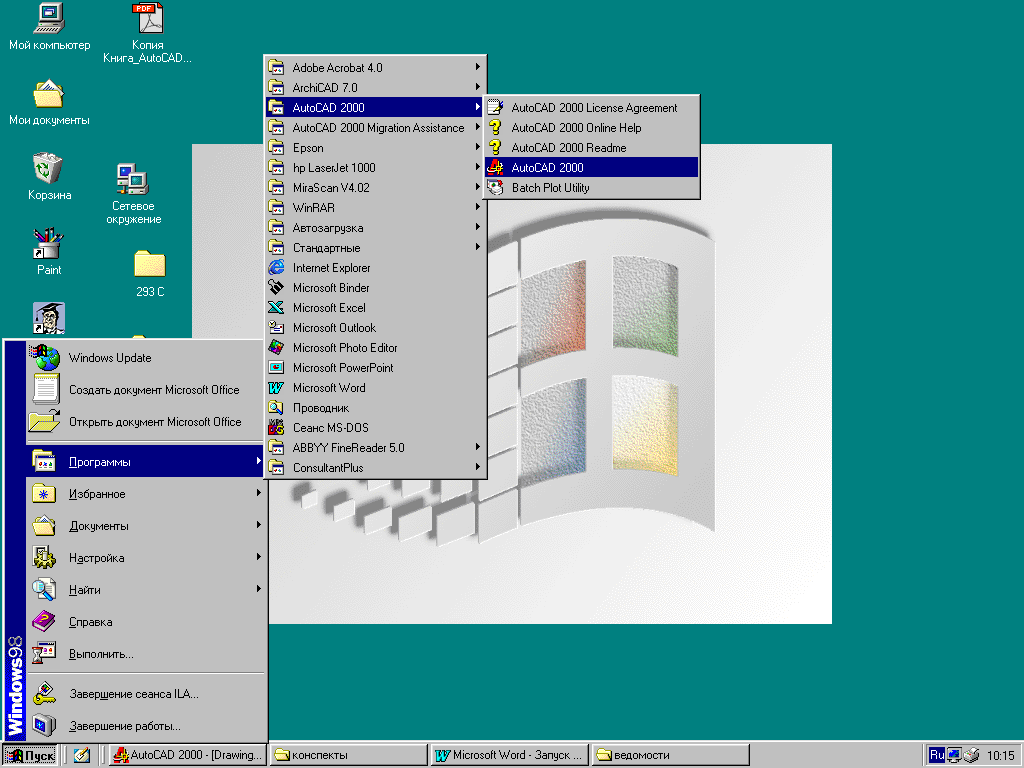The width and height of the screenshot is (1024, 768).
Task: Click quick launch icon beside Пуск
Action: tap(82, 755)
